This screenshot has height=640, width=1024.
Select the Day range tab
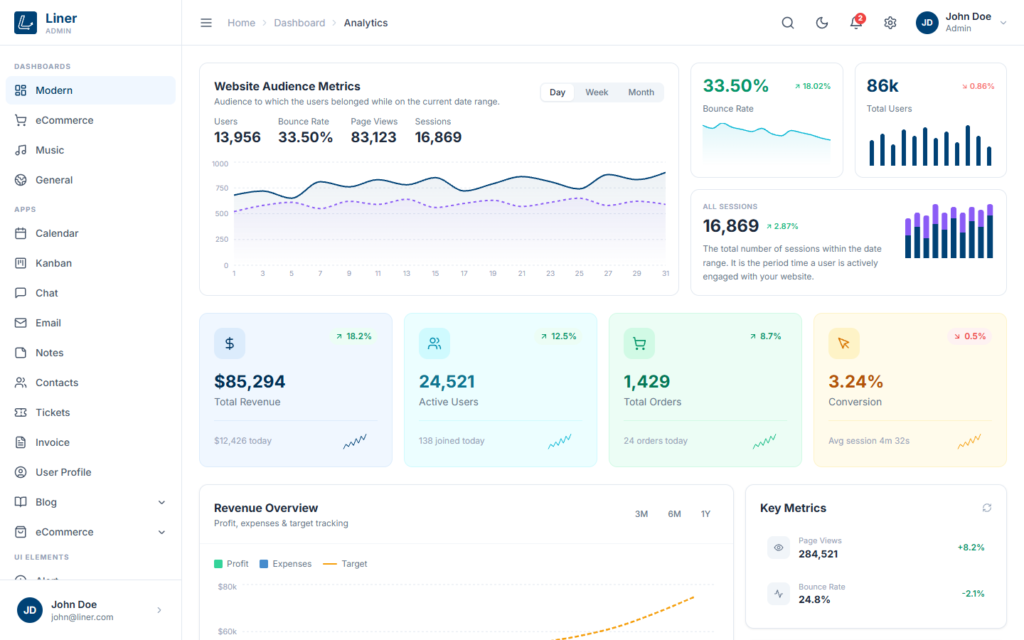click(557, 92)
